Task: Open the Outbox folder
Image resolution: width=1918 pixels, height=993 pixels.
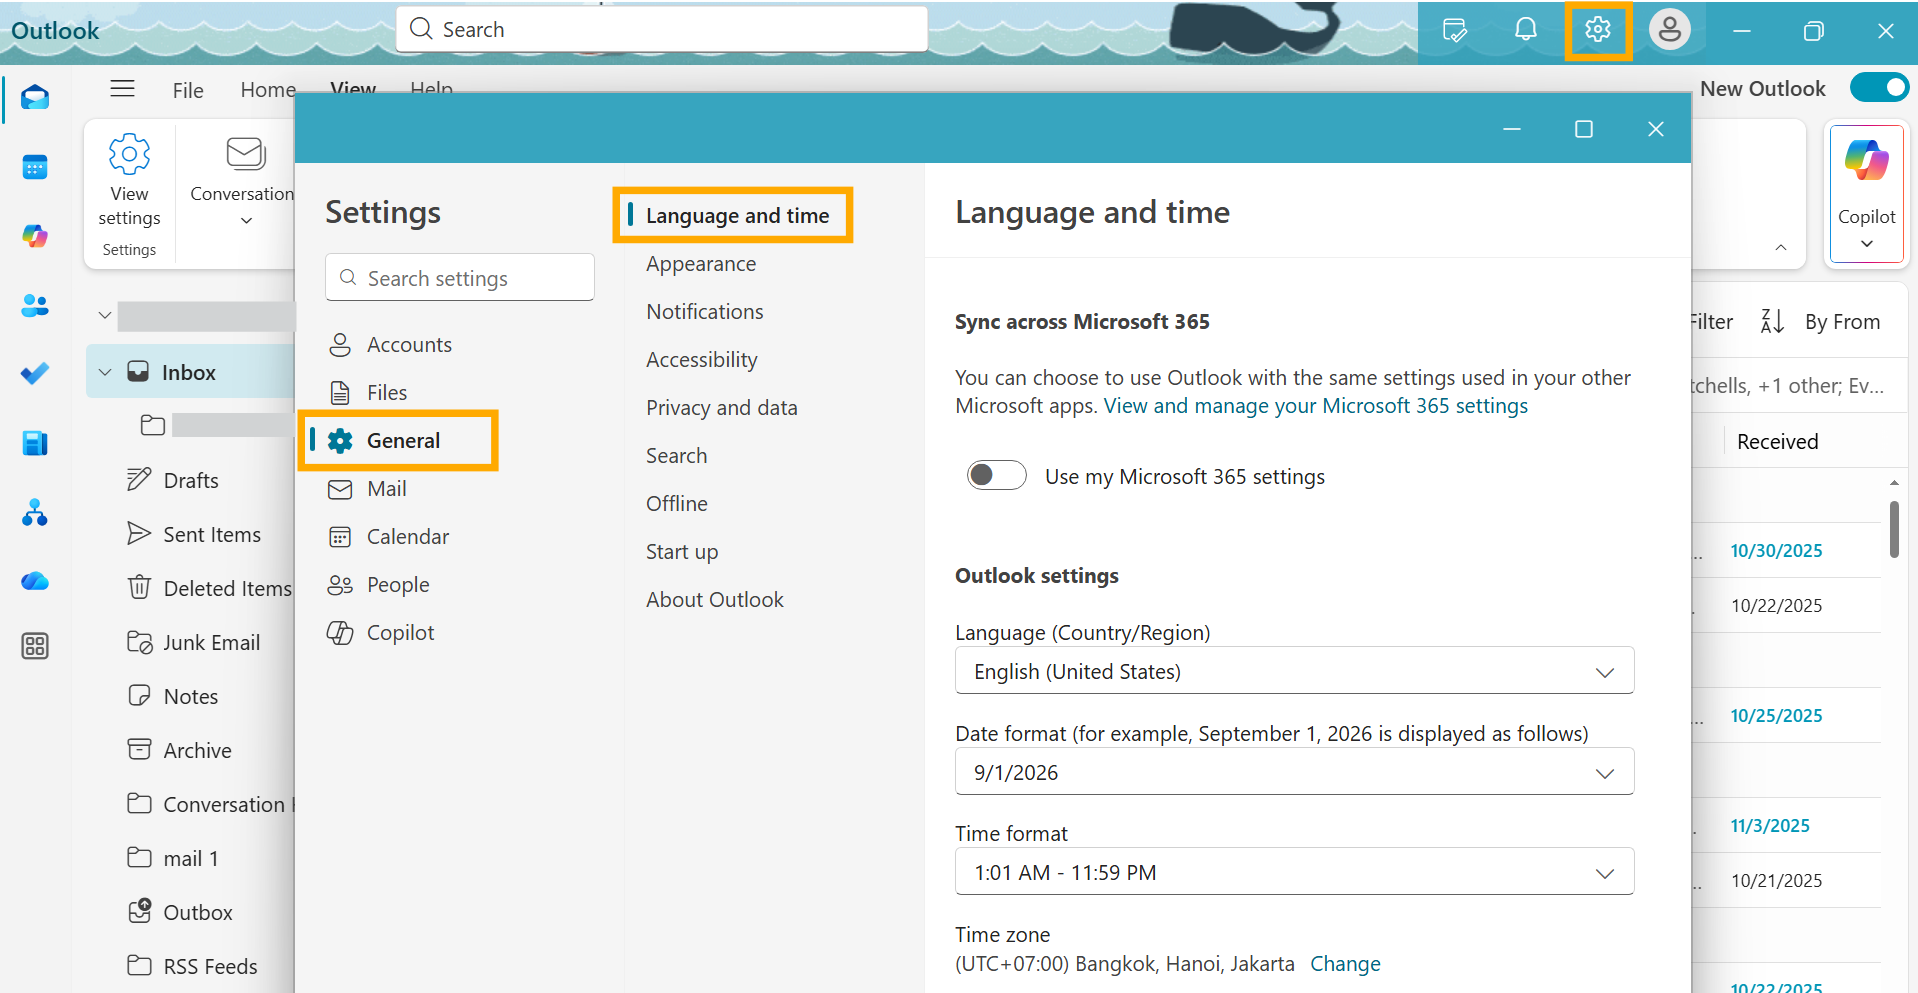Action: click(197, 912)
